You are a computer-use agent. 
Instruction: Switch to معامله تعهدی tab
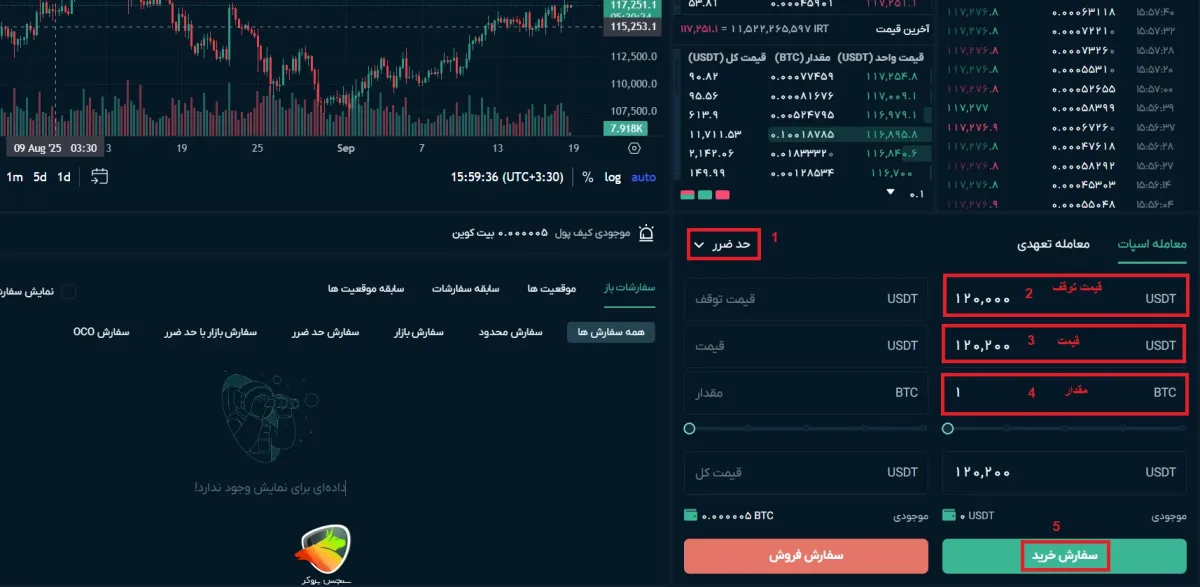(x=1053, y=244)
